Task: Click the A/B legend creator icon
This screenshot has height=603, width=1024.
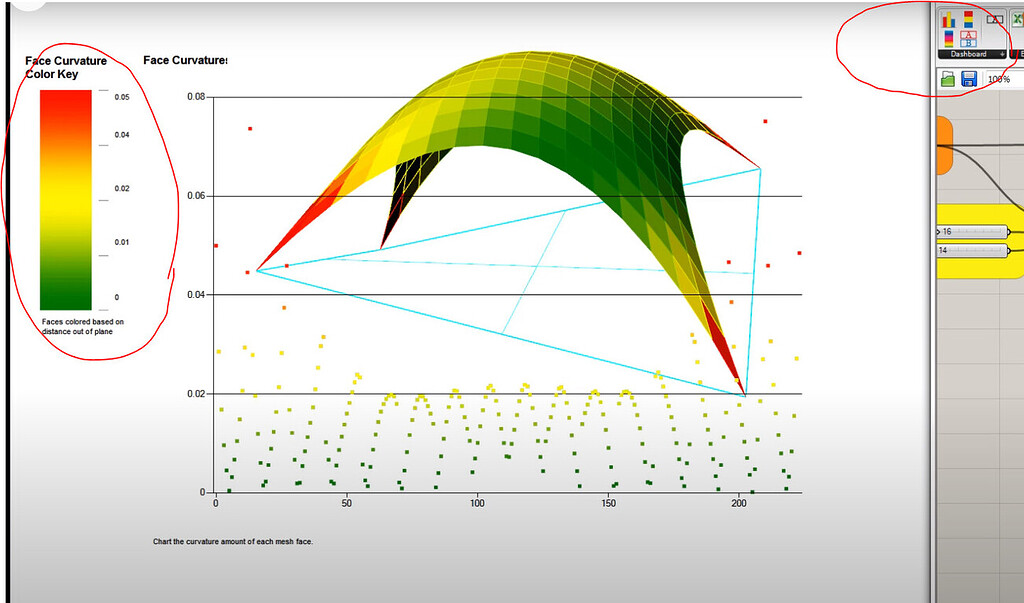Action: [x=968, y=37]
